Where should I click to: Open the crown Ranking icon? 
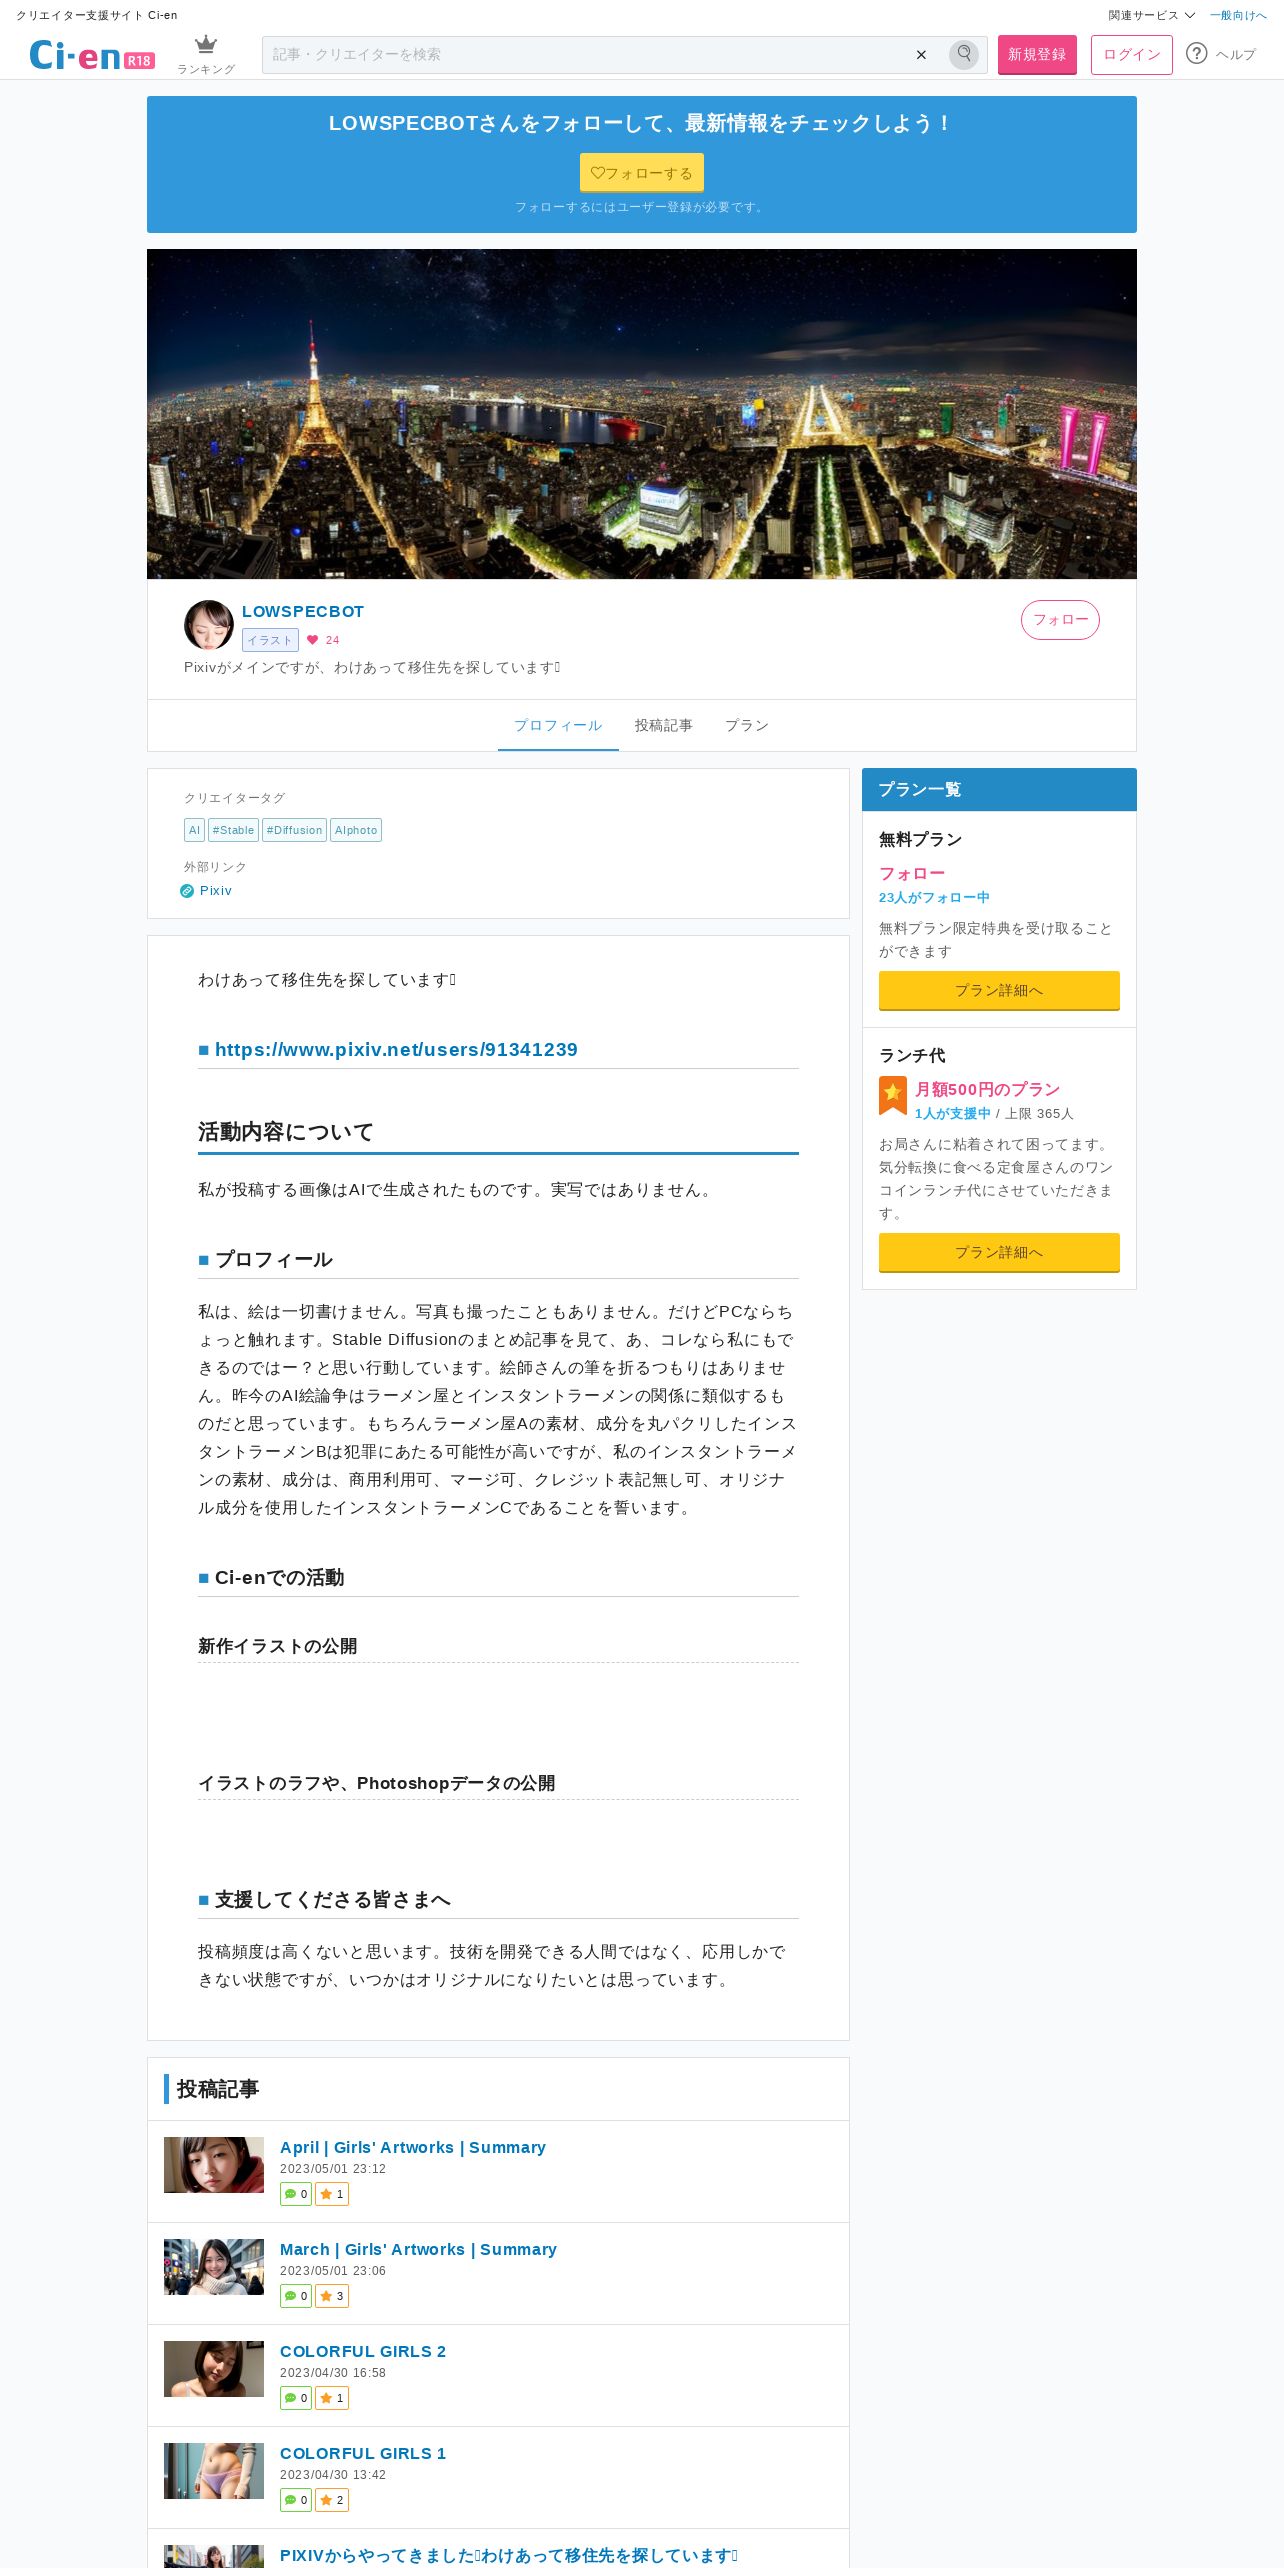pyautogui.click(x=206, y=54)
